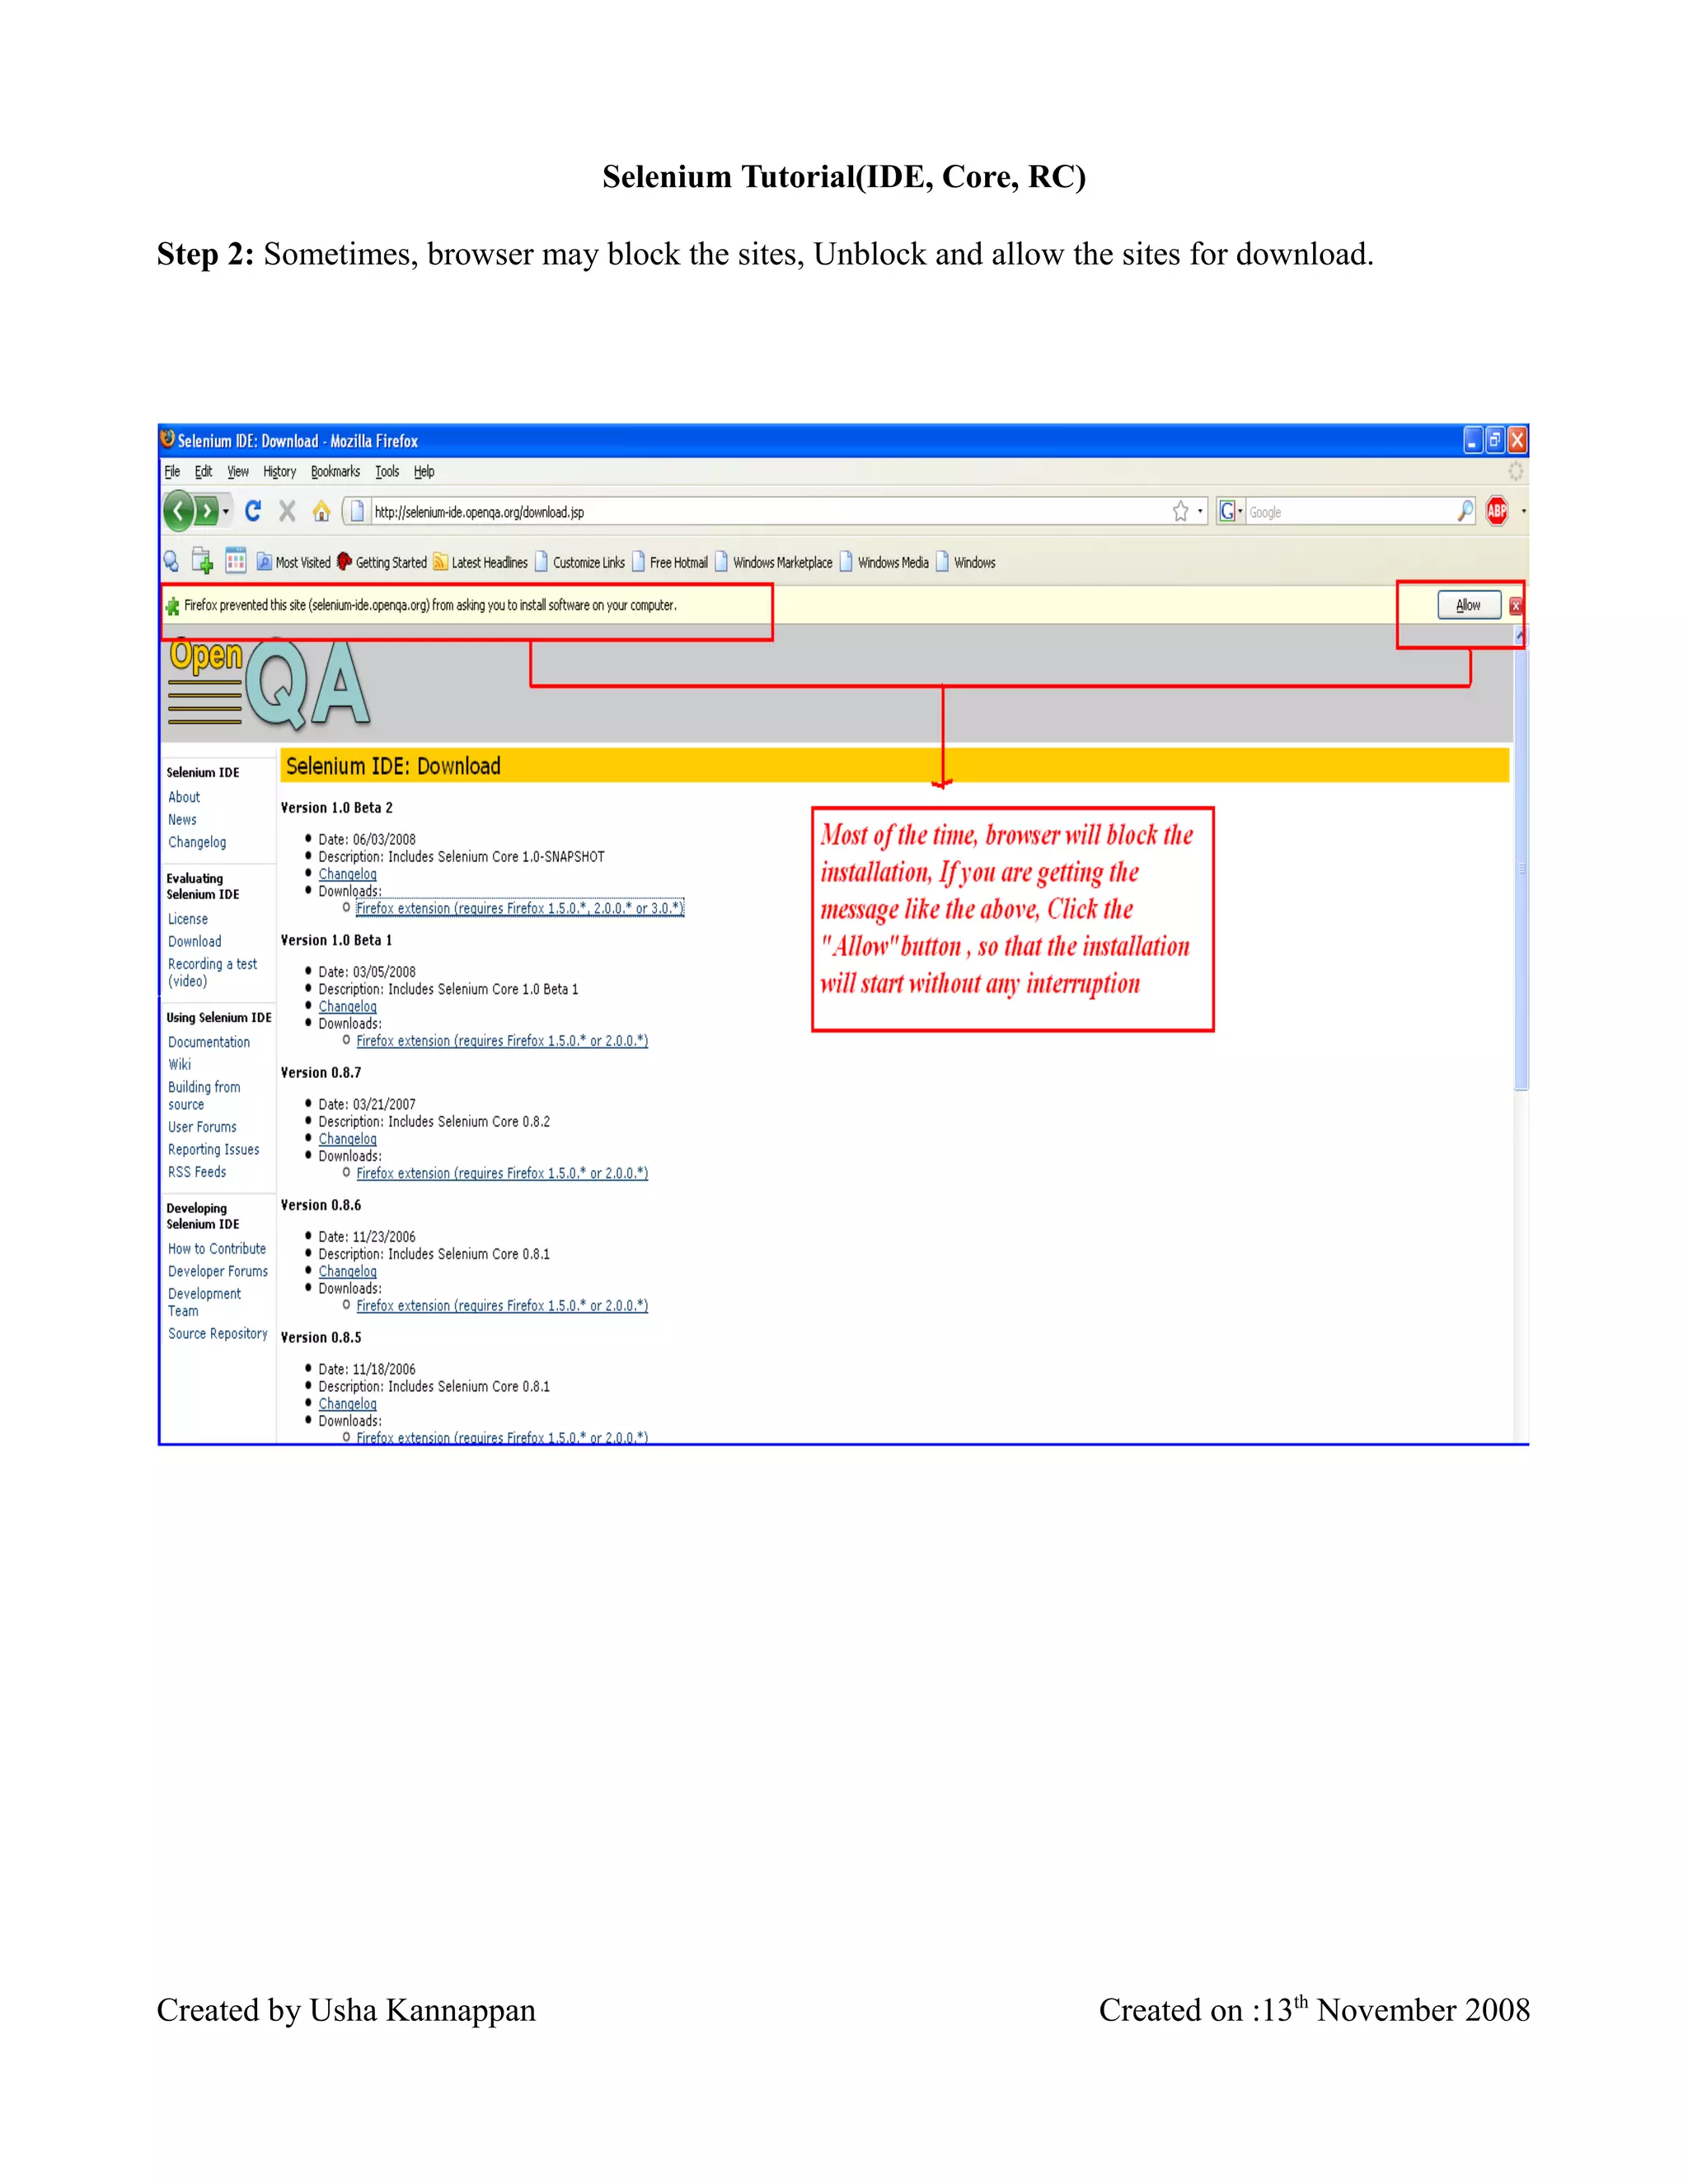This screenshot has width=1688, height=2184.
Task: Click the vertical scrollbar thumb
Action: (1521, 868)
